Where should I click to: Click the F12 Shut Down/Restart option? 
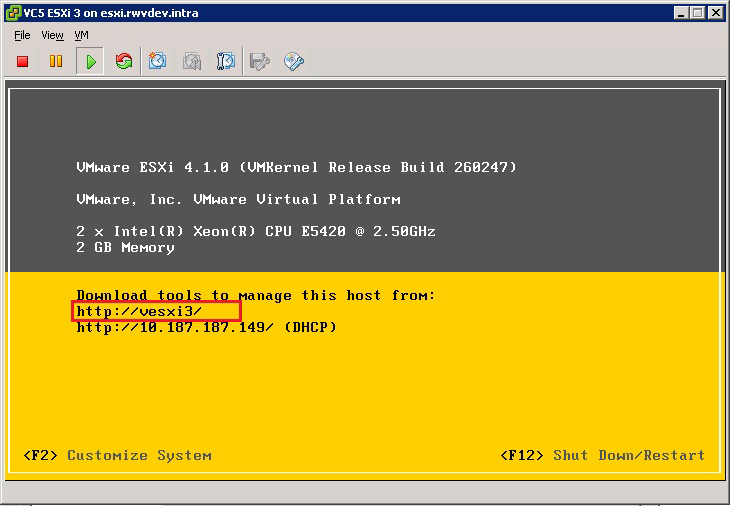point(602,455)
